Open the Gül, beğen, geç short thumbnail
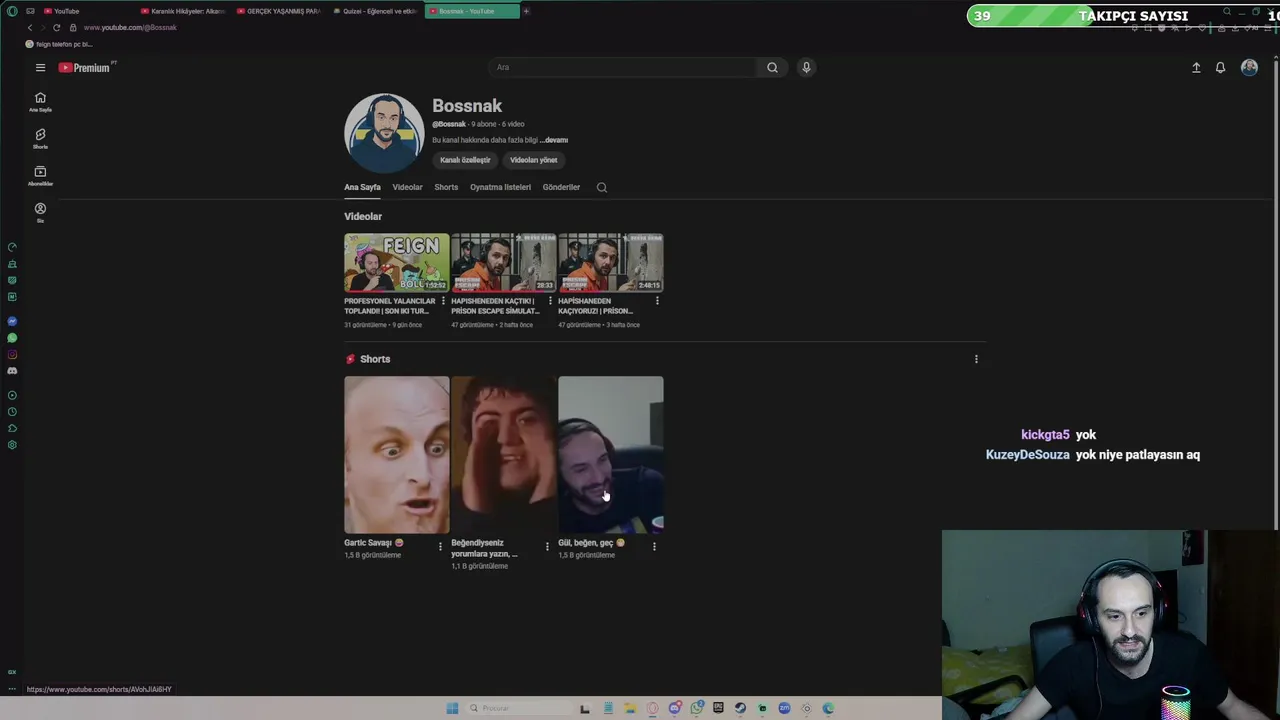The width and height of the screenshot is (1280, 720). [611, 455]
